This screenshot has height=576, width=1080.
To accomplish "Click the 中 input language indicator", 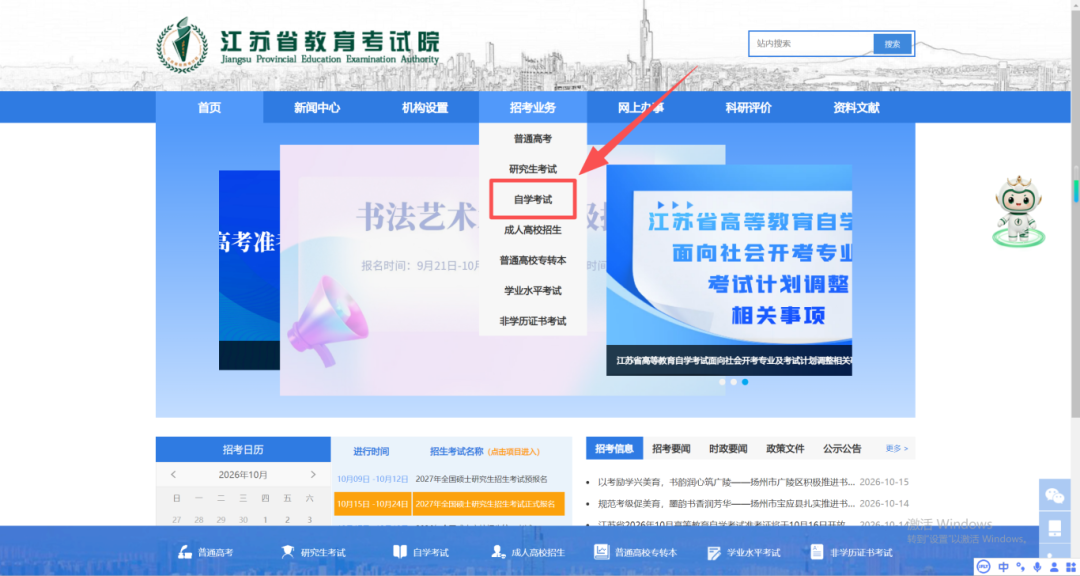I will [1004, 566].
